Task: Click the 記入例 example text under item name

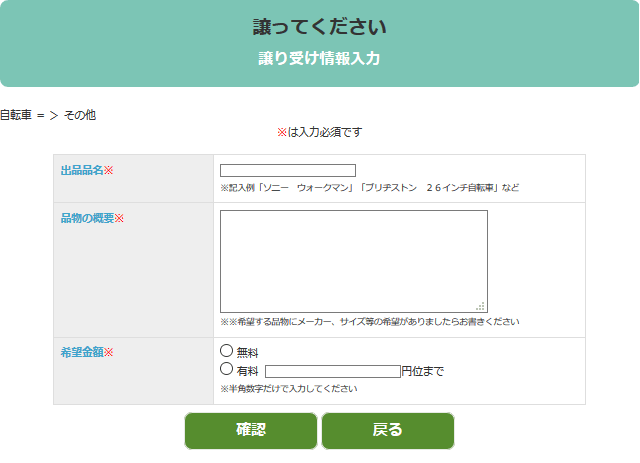Action: [x=369, y=188]
